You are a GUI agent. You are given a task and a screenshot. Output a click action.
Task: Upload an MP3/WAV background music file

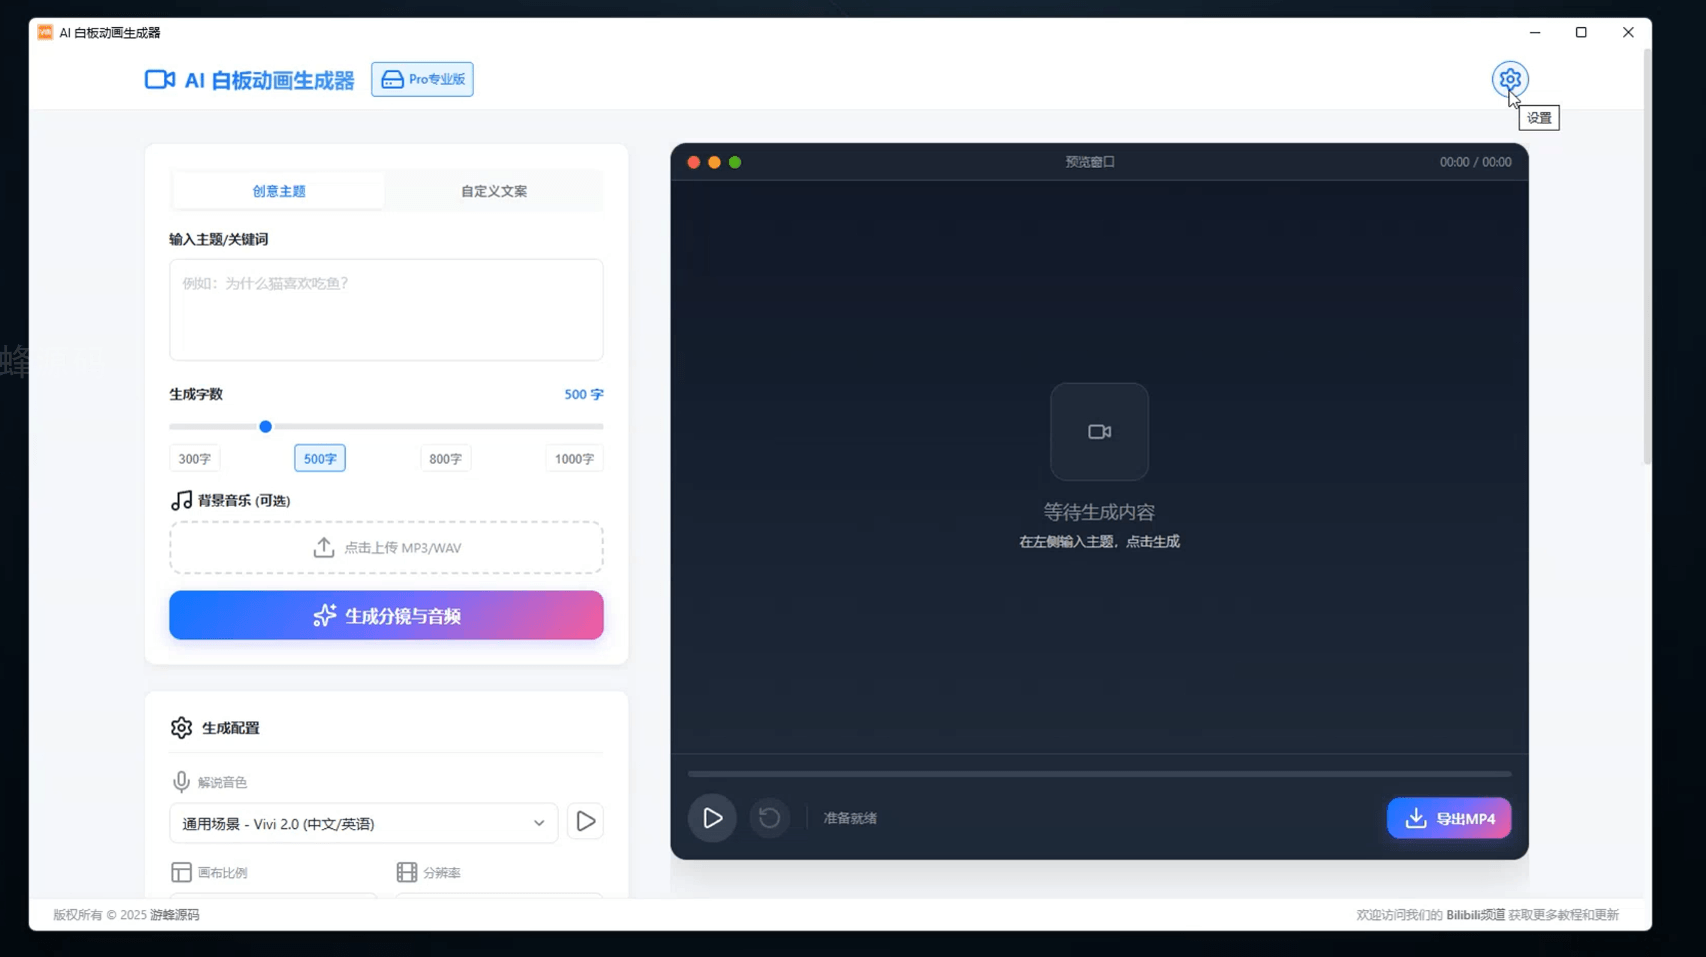(x=386, y=547)
